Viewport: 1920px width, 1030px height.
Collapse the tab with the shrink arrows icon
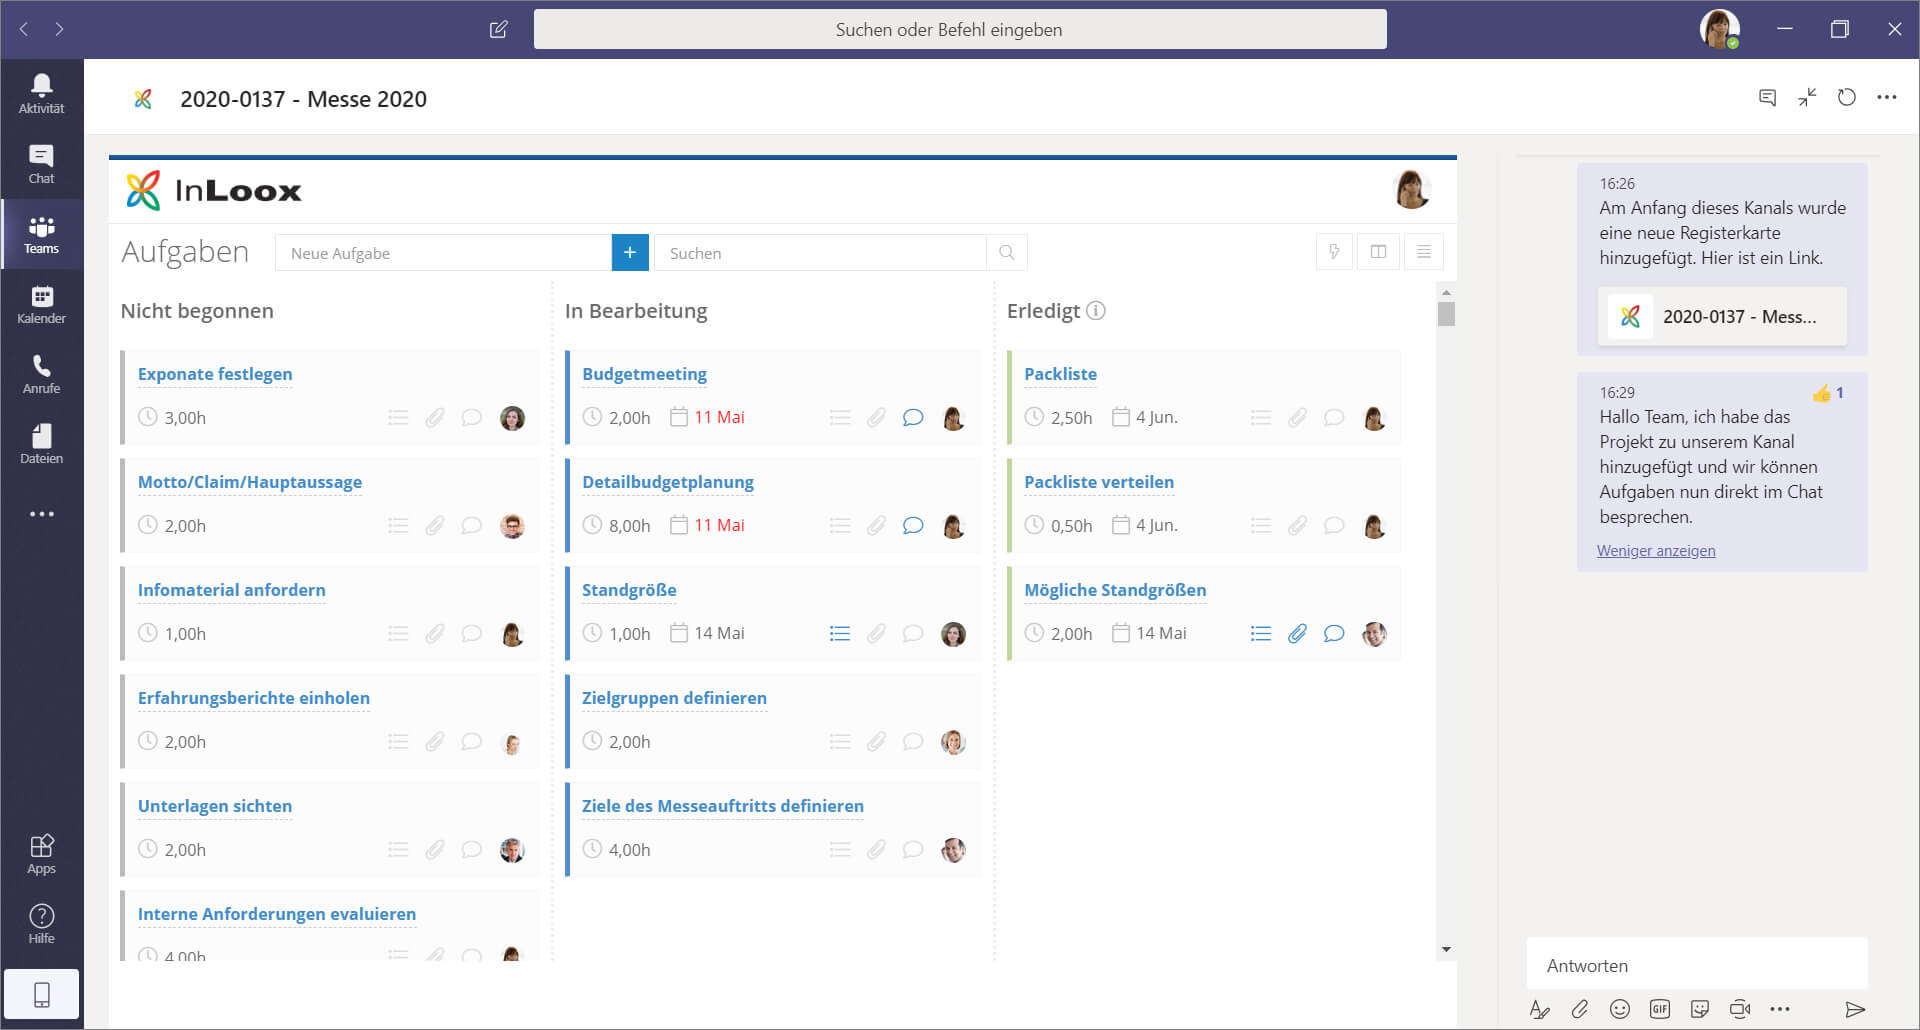point(1807,97)
